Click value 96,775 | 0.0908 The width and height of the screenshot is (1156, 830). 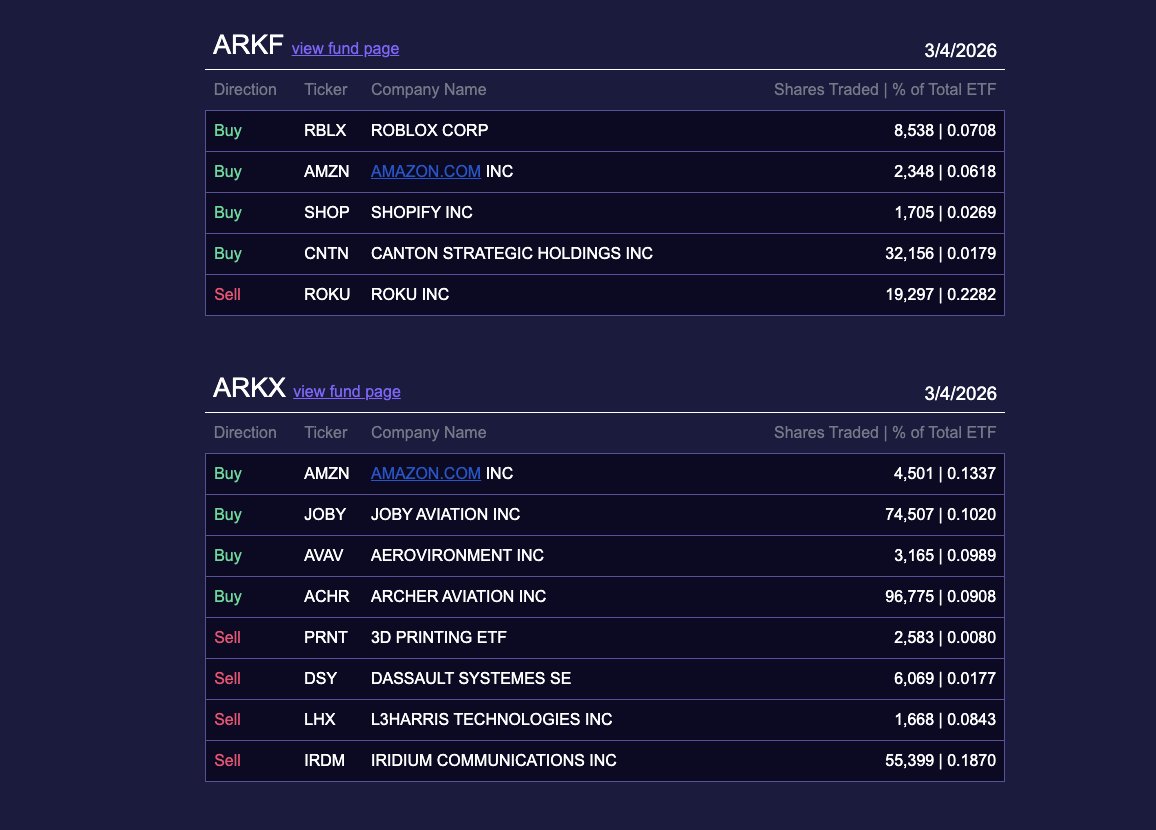(940, 596)
